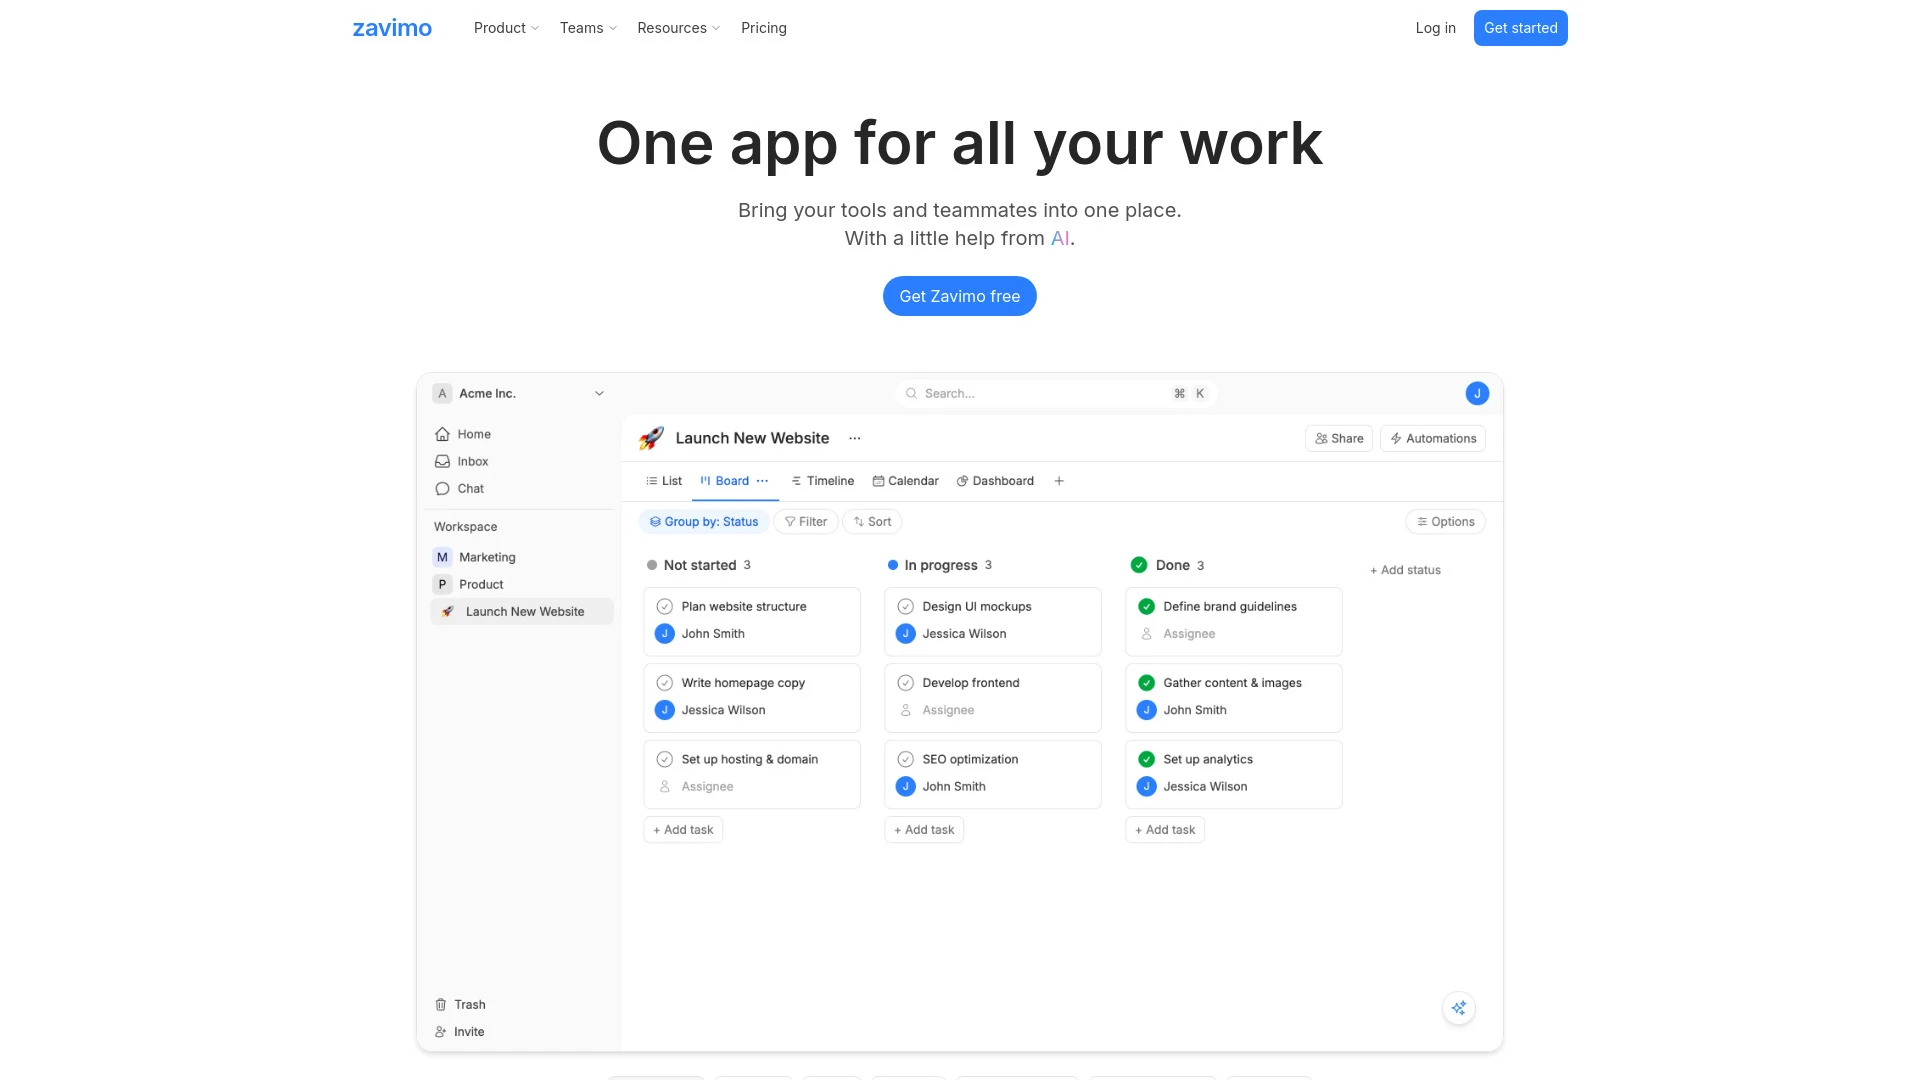Open the Home section in sidebar

pyautogui.click(x=473, y=434)
